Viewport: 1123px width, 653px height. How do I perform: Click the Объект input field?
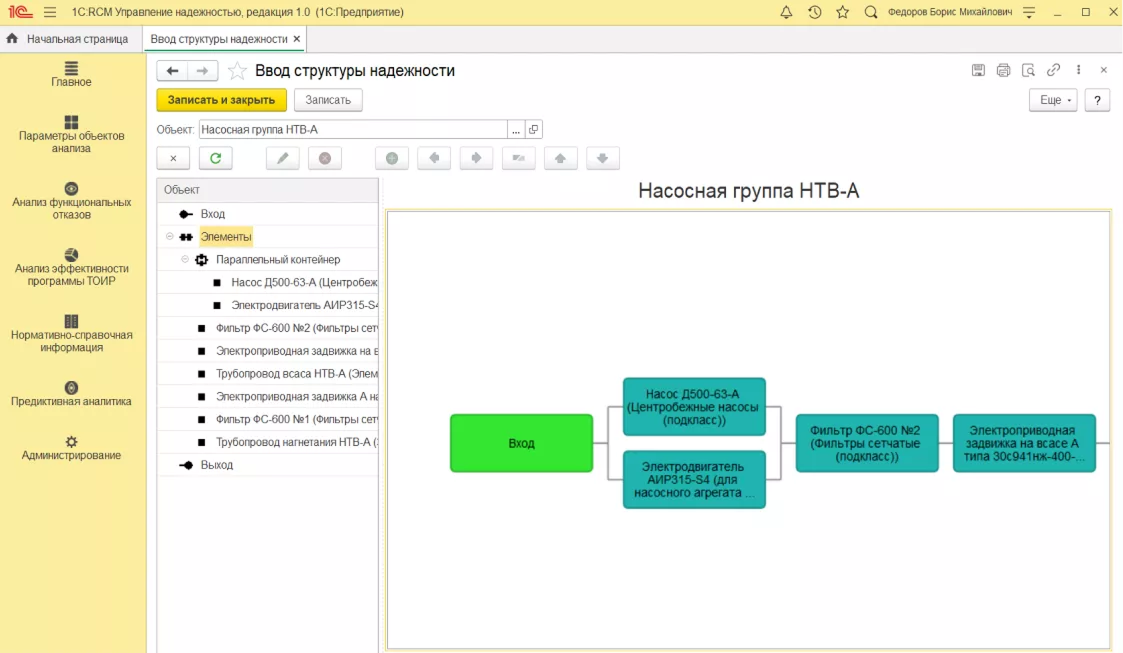(x=353, y=130)
